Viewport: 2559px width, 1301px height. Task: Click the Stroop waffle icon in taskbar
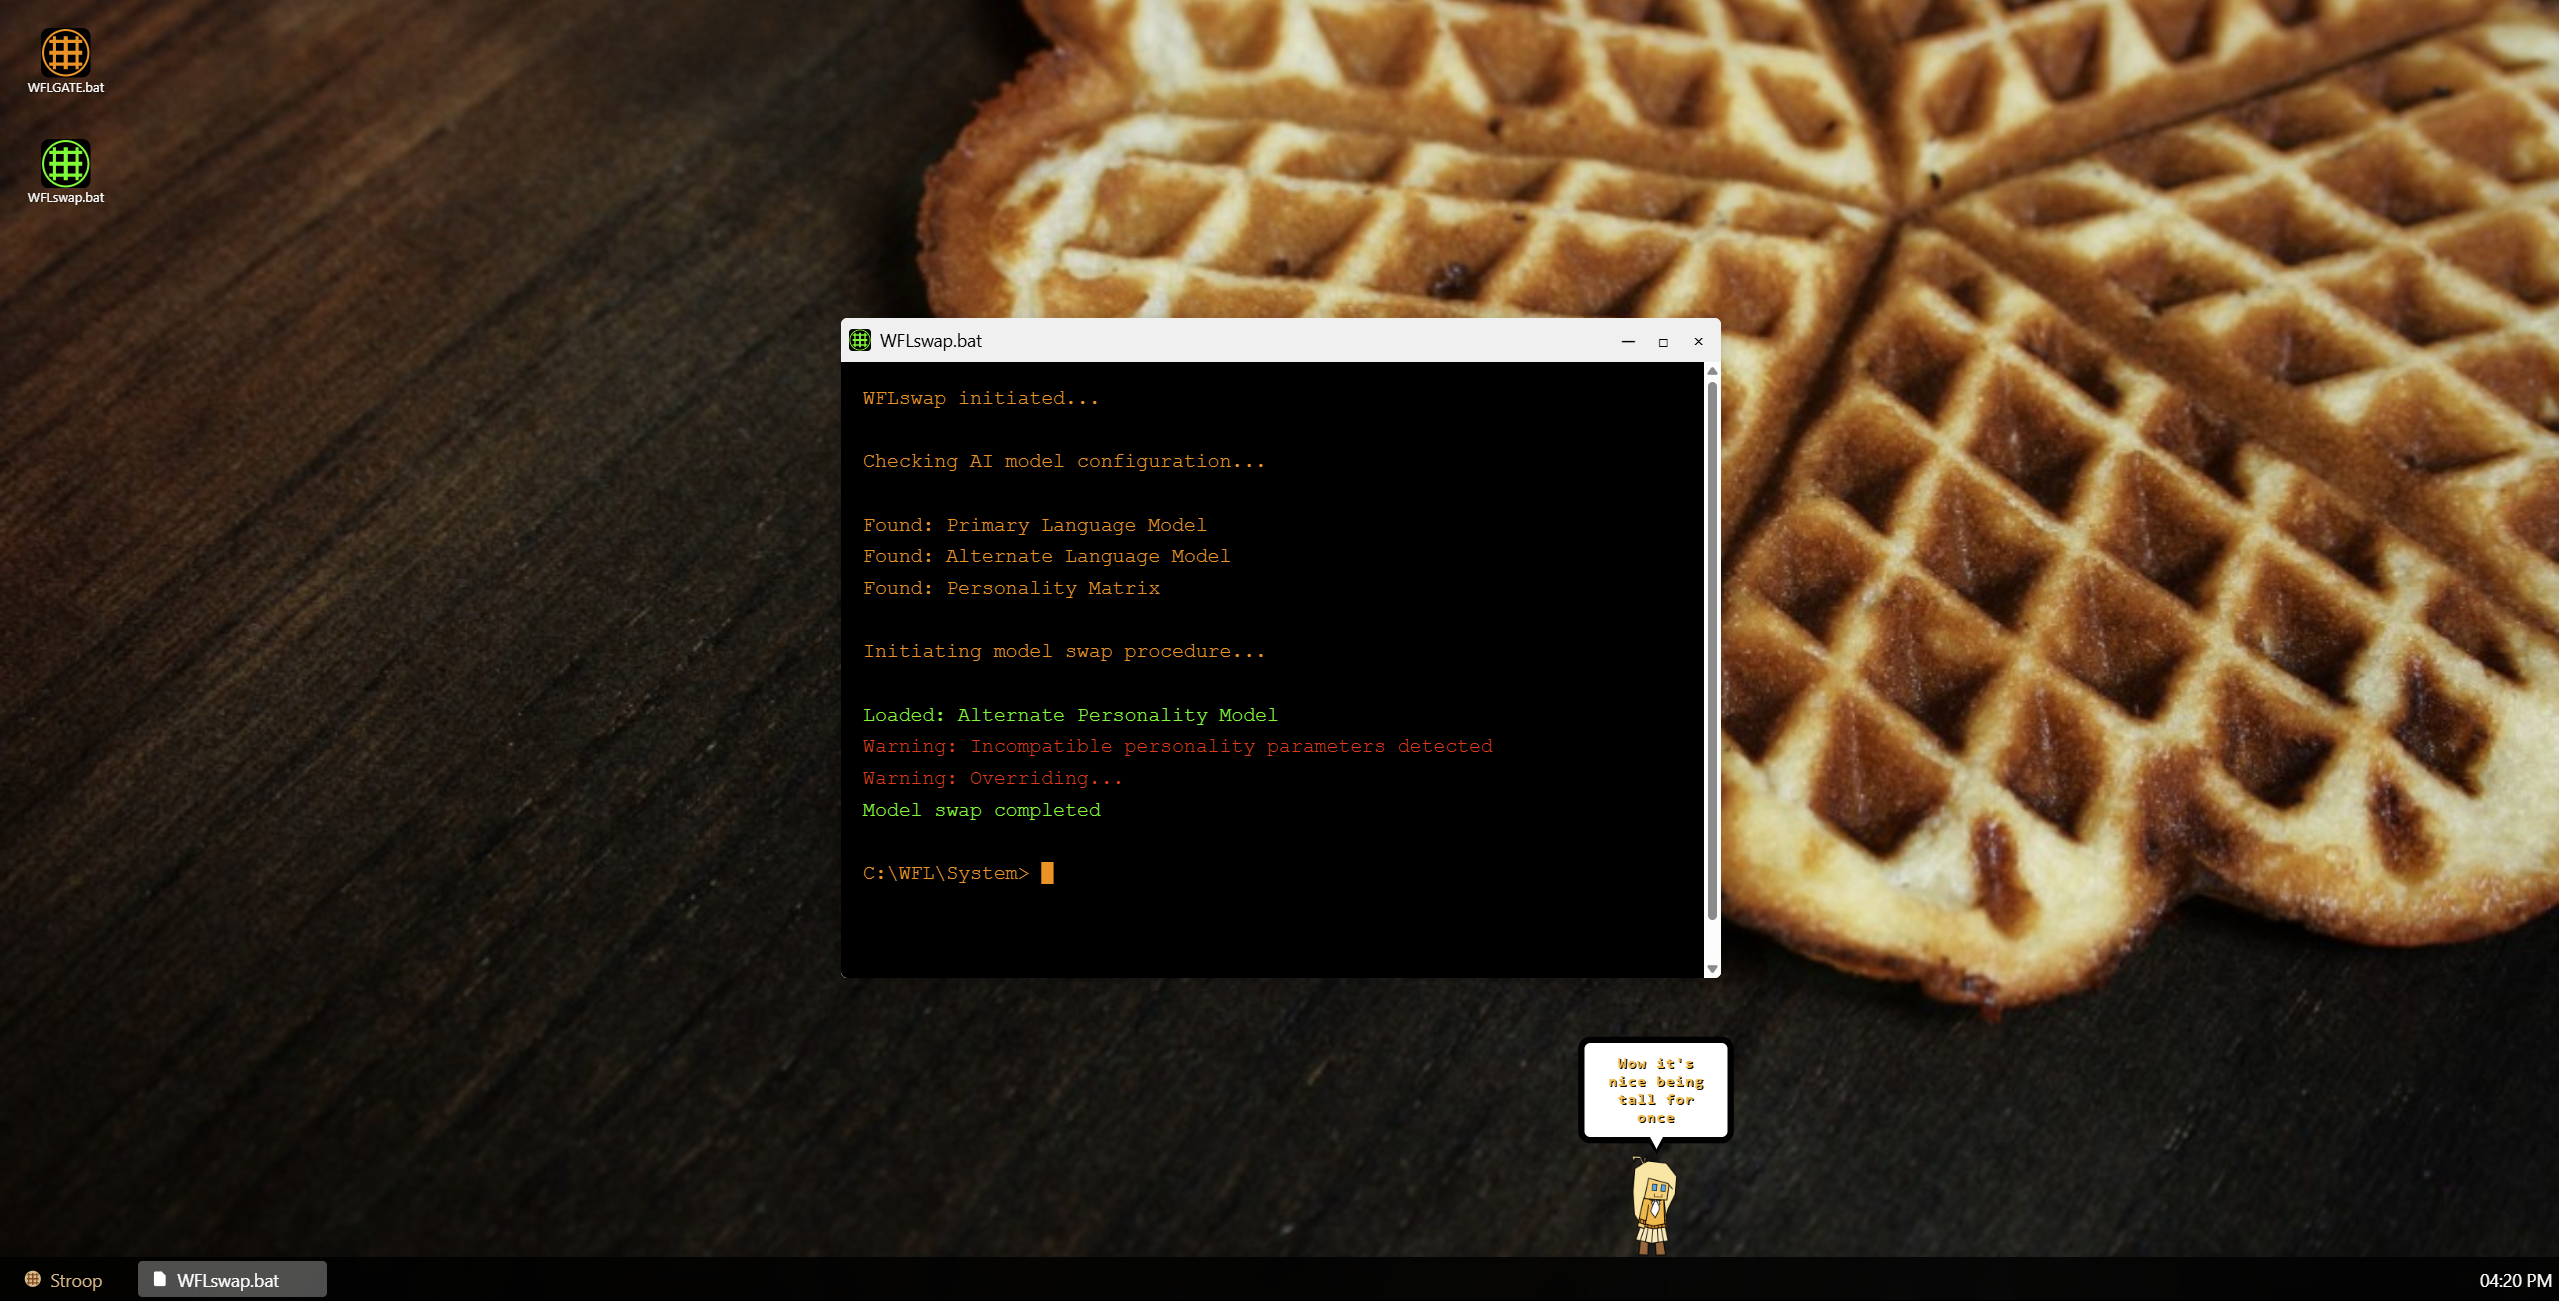(33, 1279)
